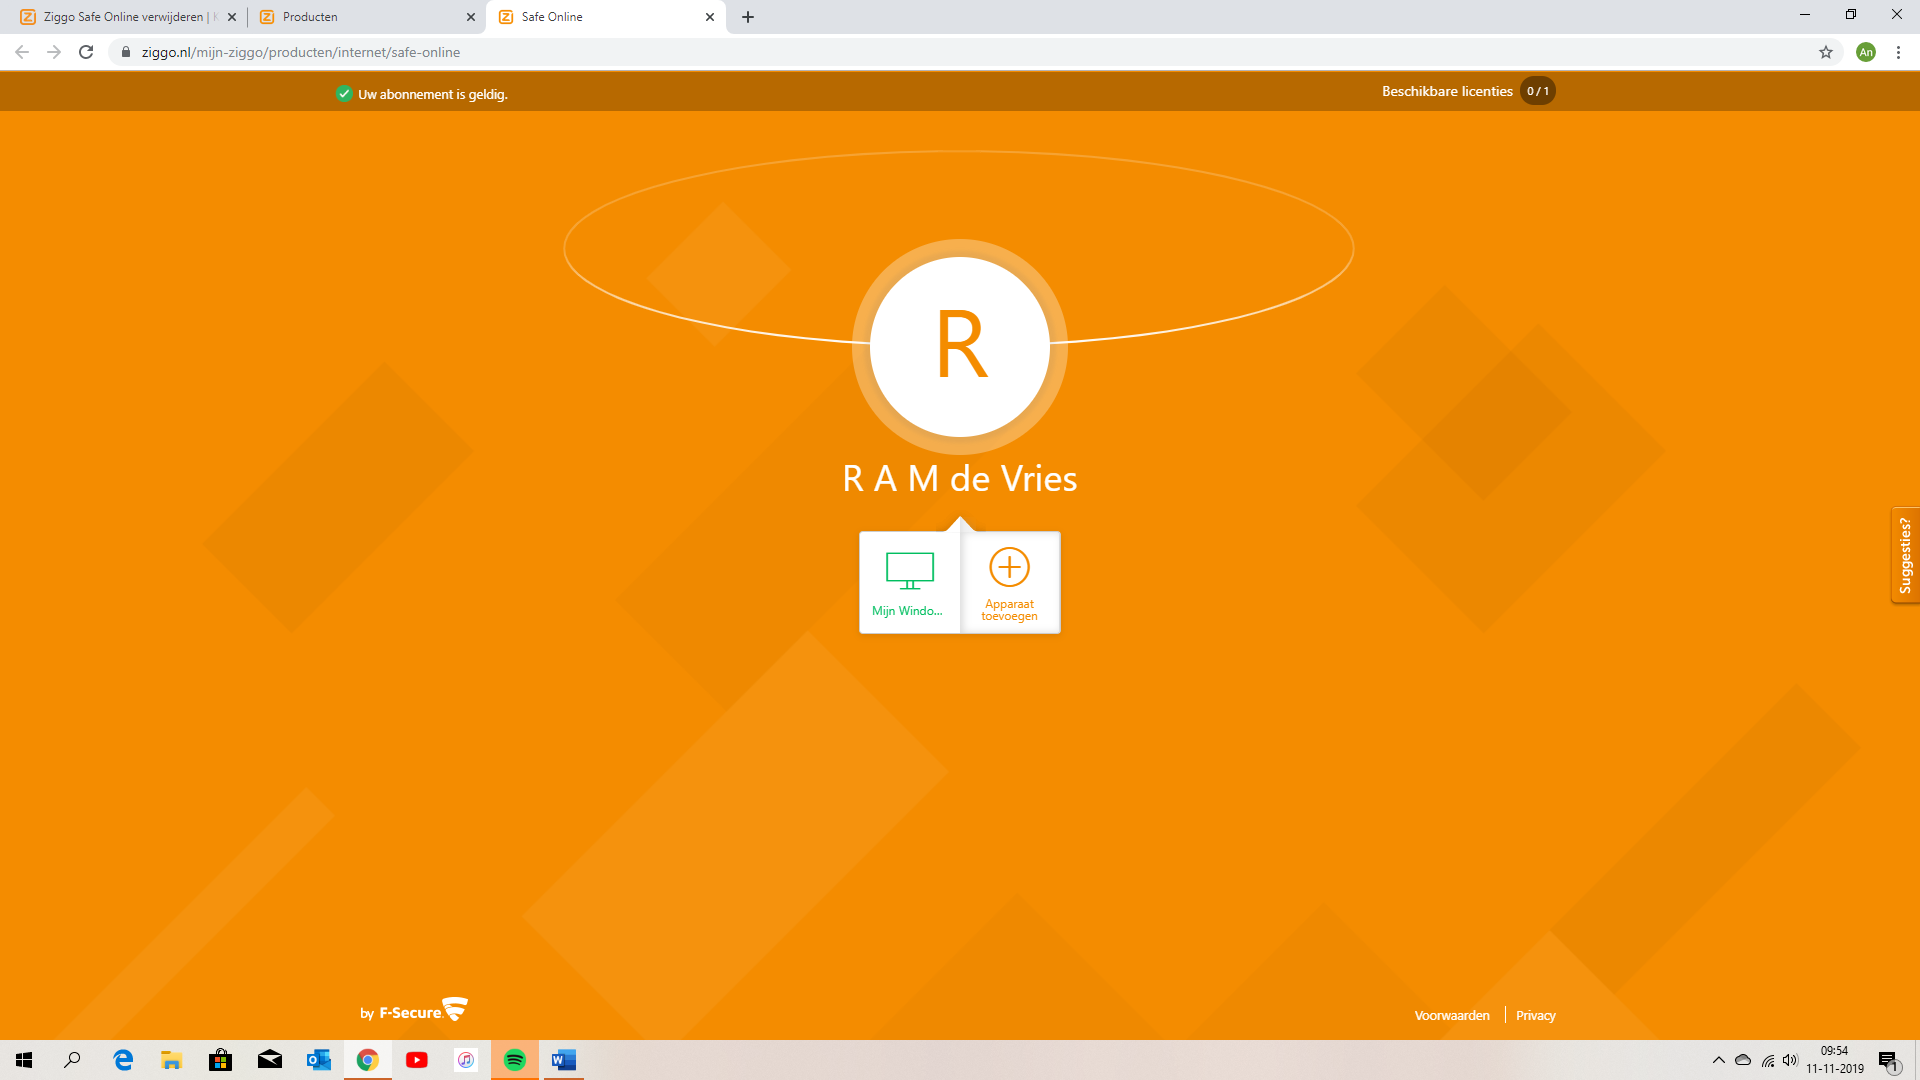Screen dimensions: 1920x1080
Task: Switch to Ziggo Safe Online verwijderen tab
Action: (120, 17)
